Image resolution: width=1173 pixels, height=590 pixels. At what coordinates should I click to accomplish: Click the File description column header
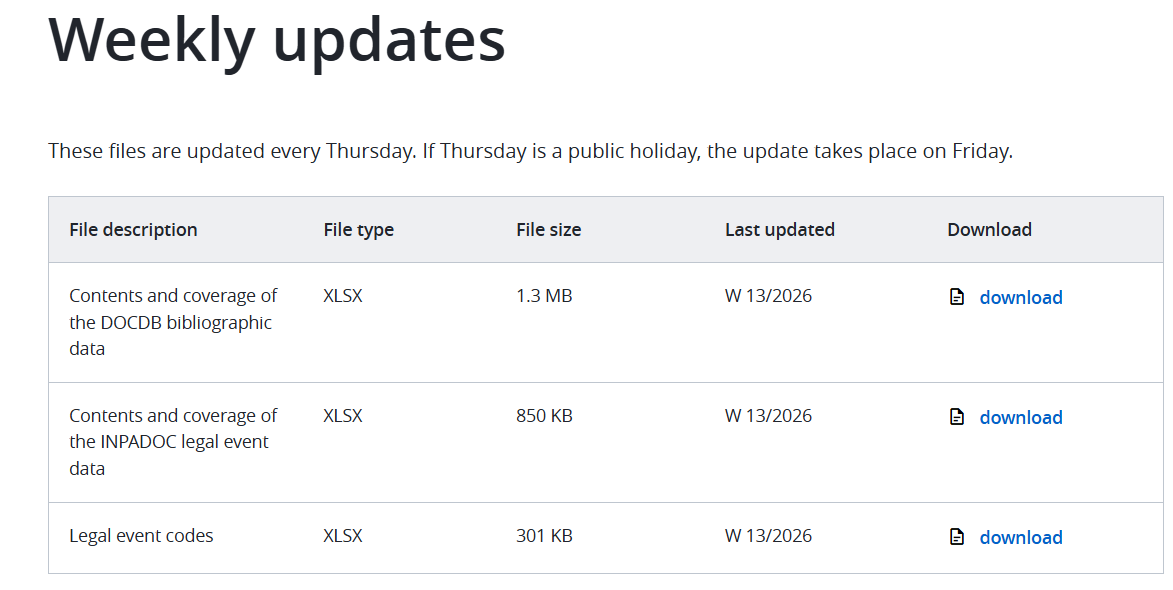[133, 230]
